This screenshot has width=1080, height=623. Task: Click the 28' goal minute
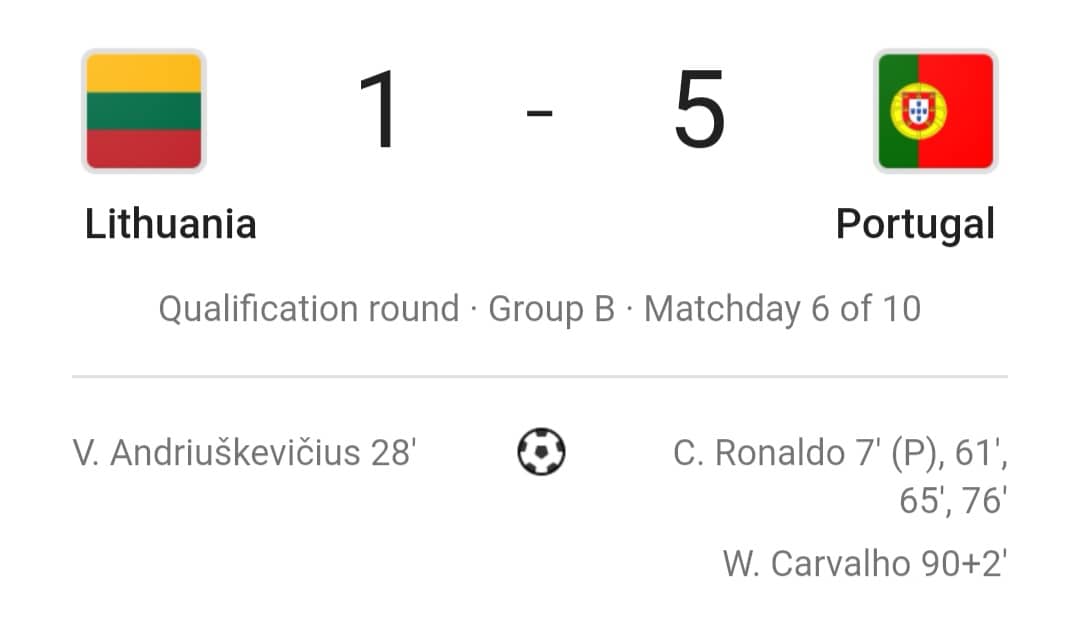click(393, 453)
